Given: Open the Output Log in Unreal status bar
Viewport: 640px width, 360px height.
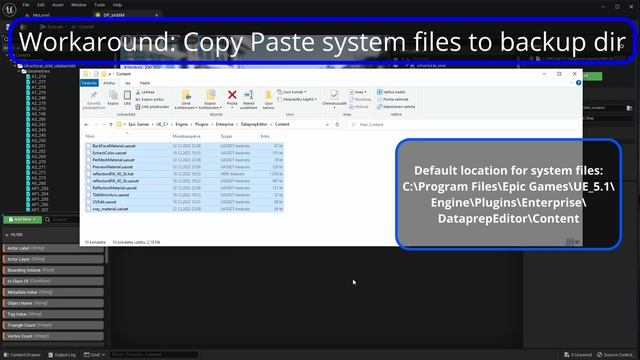Looking at the screenshot, I should [x=62, y=355].
